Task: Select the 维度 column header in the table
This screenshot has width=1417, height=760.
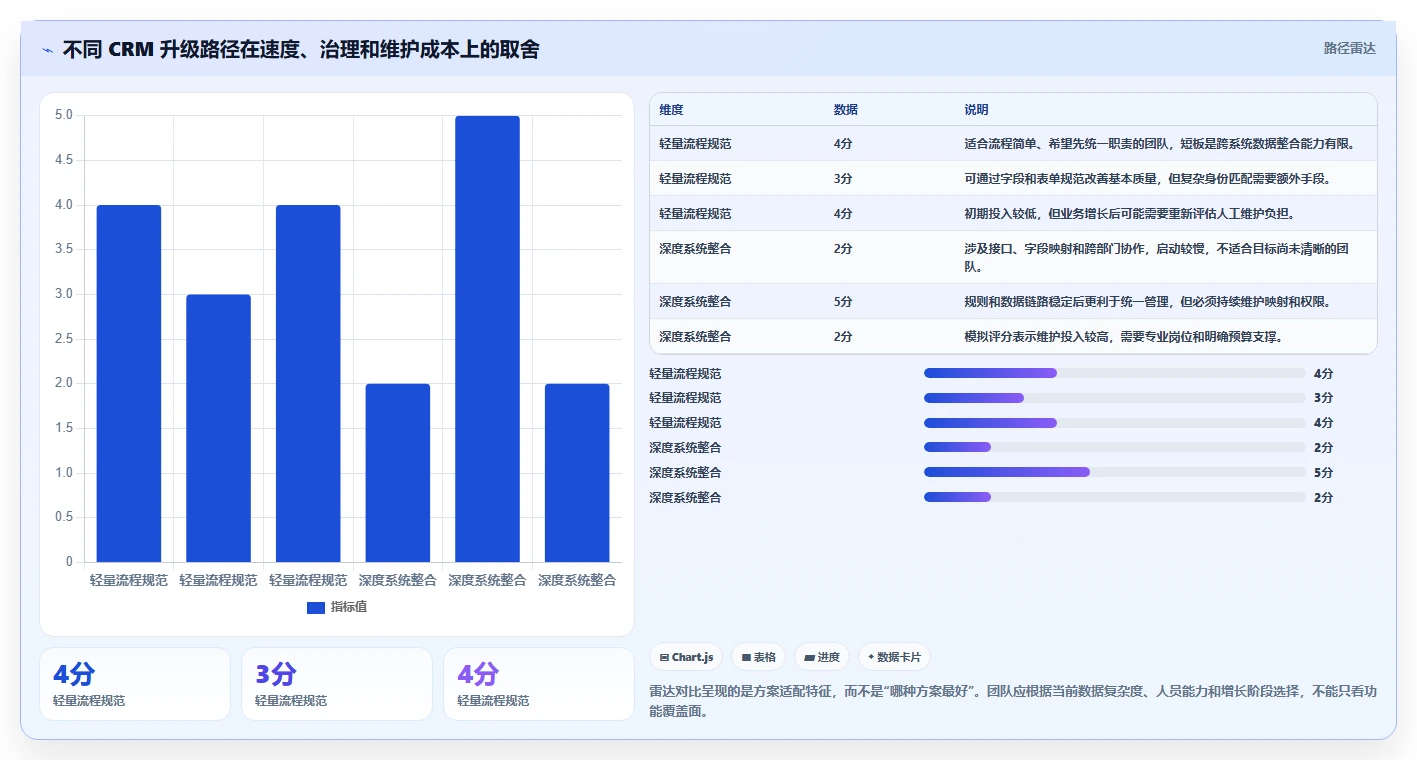Action: click(x=671, y=110)
